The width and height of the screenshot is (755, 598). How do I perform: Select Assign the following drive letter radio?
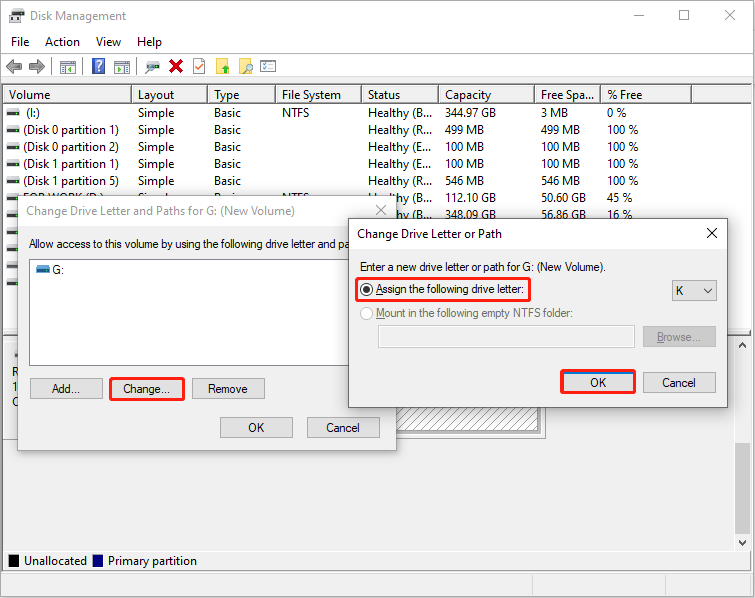click(x=366, y=289)
